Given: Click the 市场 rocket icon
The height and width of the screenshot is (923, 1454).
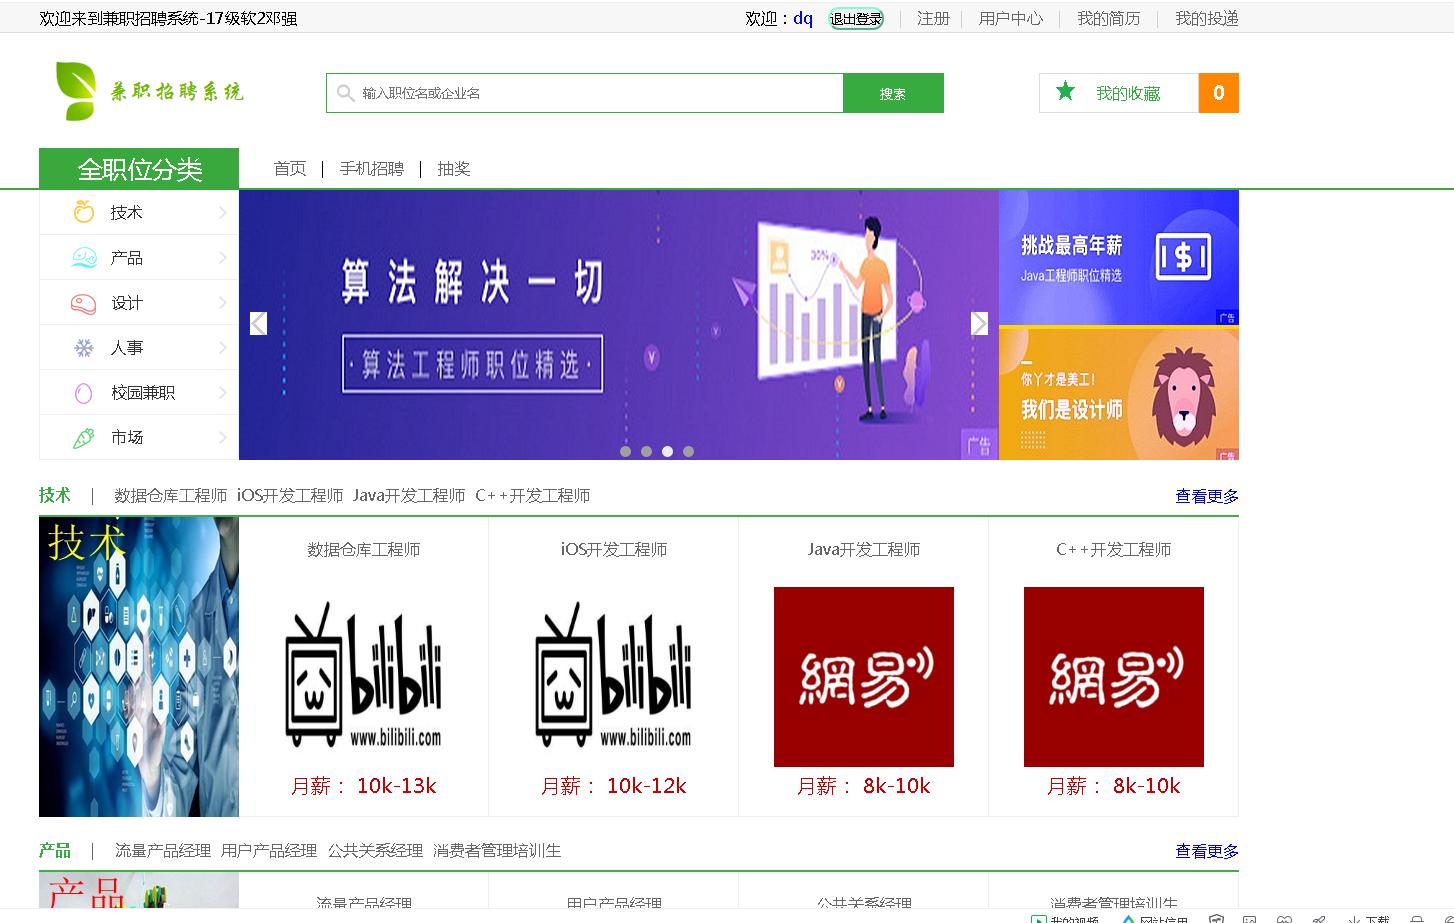Looking at the screenshot, I should [x=83, y=437].
